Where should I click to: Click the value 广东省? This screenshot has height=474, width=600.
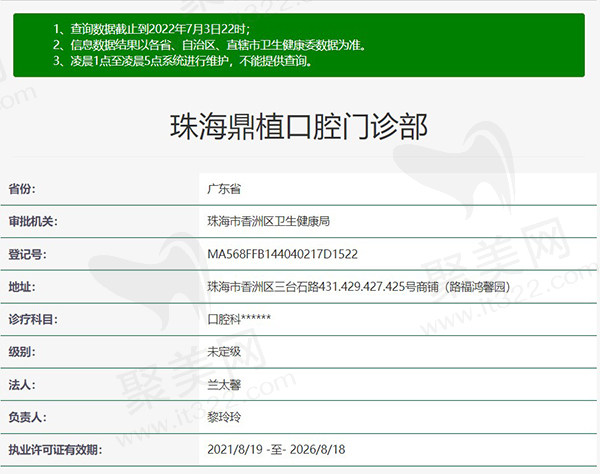(x=224, y=189)
